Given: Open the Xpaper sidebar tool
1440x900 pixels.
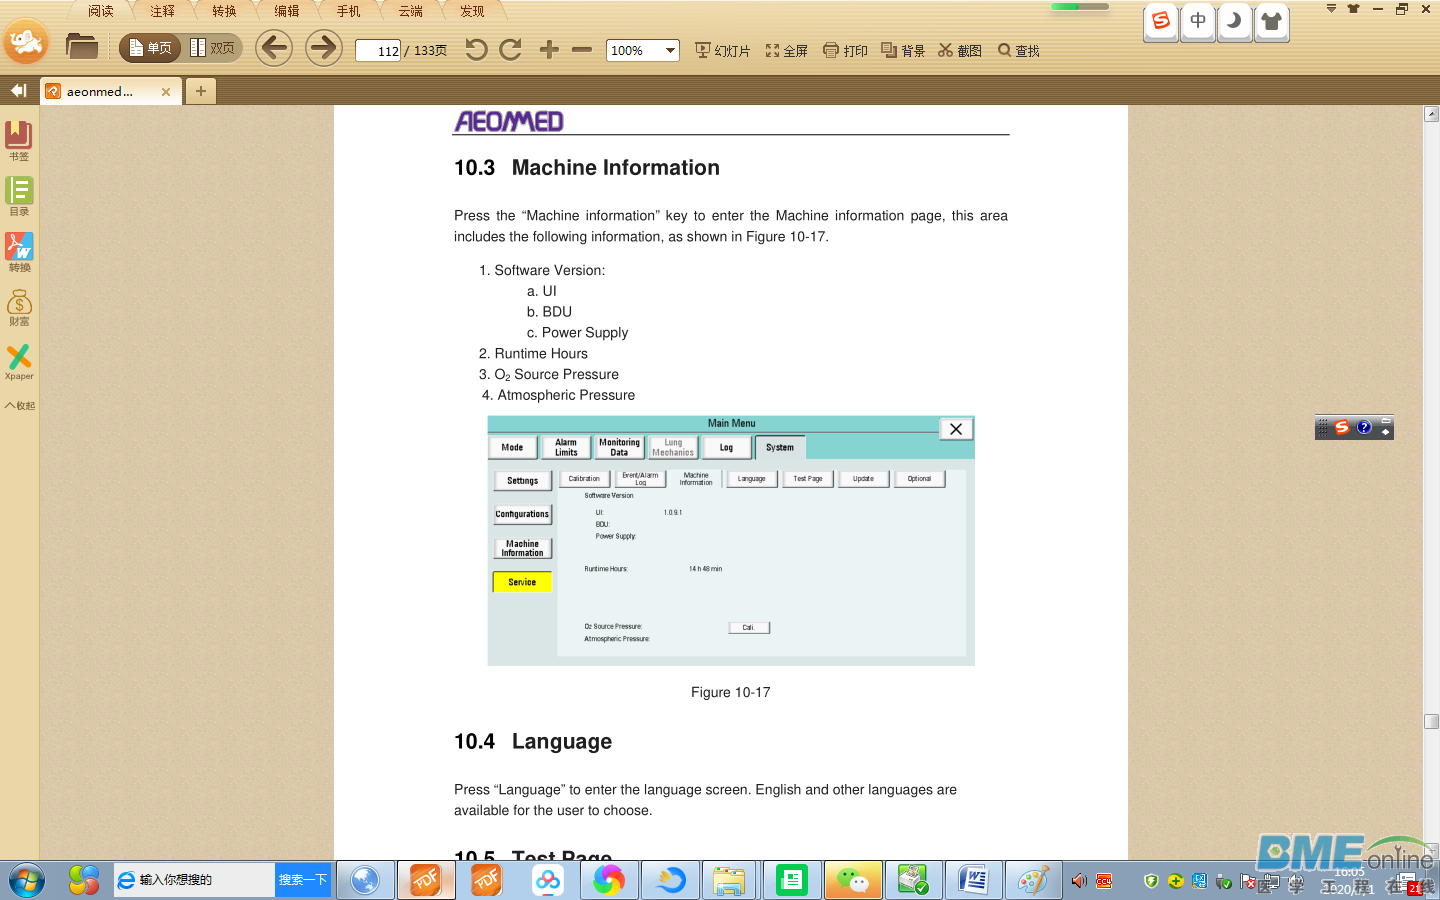Looking at the screenshot, I should [x=19, y=361].
